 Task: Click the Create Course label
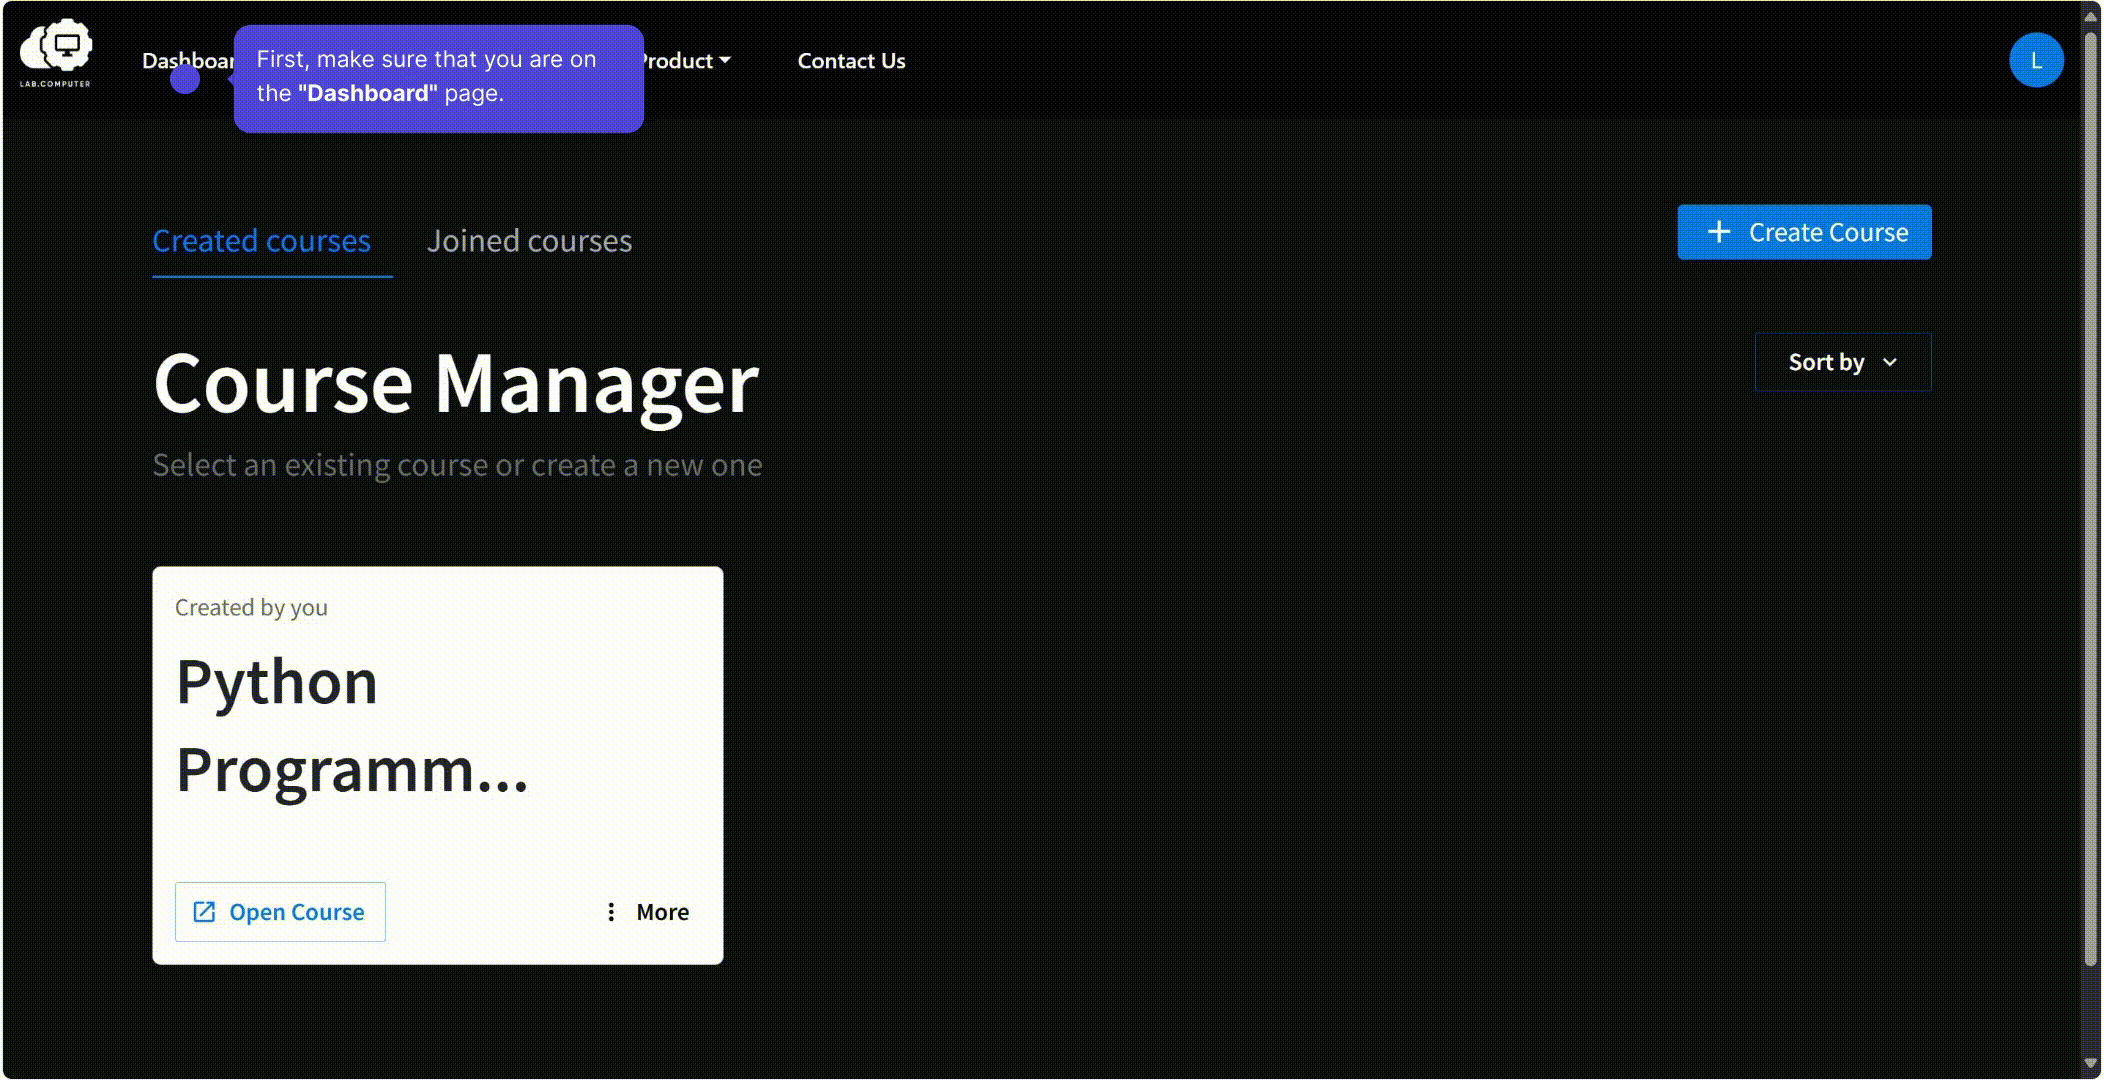(1828, 232)
